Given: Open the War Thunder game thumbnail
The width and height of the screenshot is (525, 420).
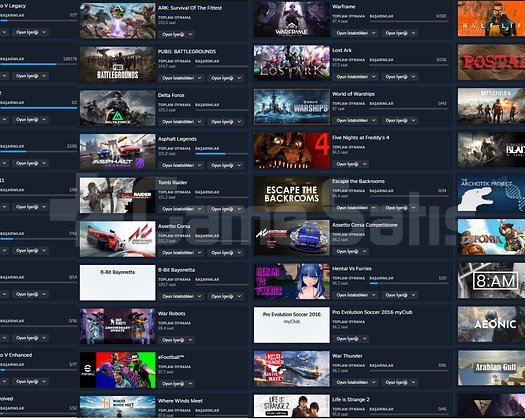Looking at the screenshot, I should click(292, 369).
